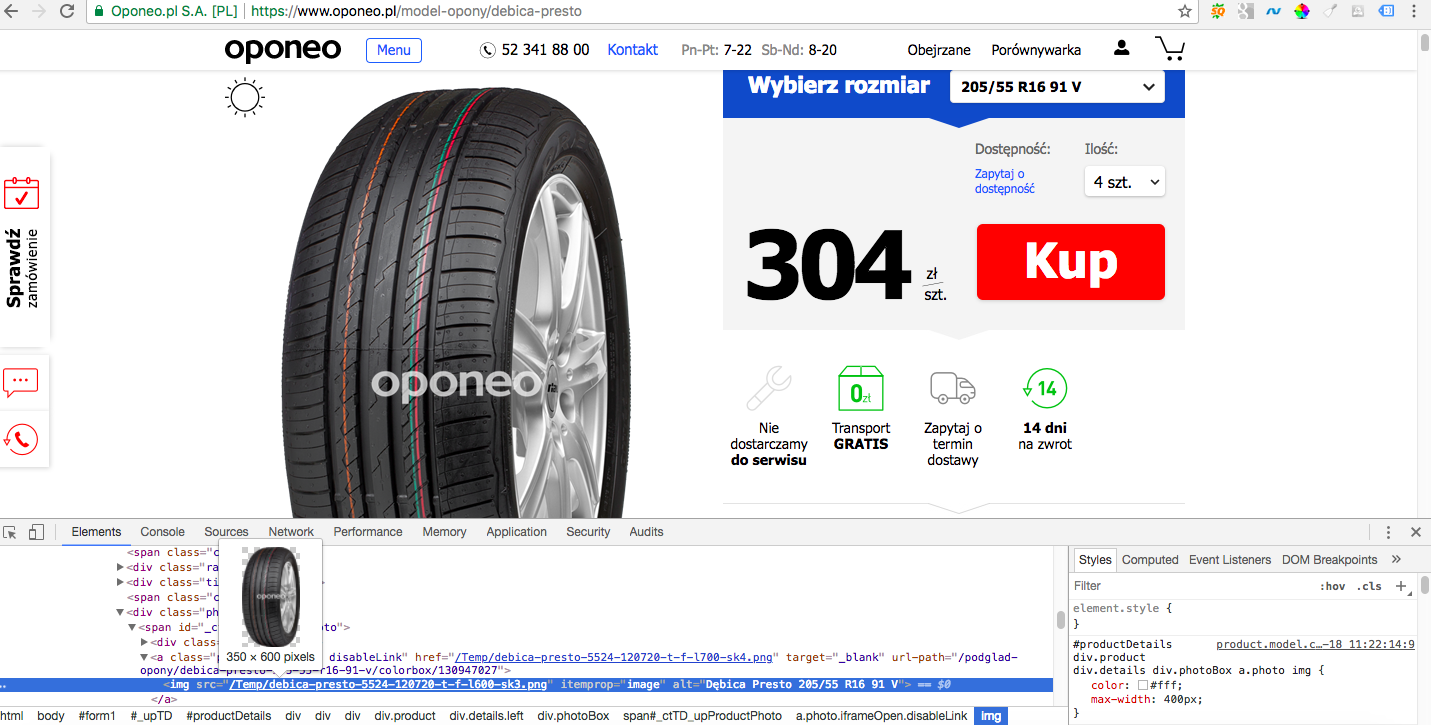Open the Obejrzane link
The height and width of the screenshot is (725, 1431).
pyautogui.click(x=939, y=50)
